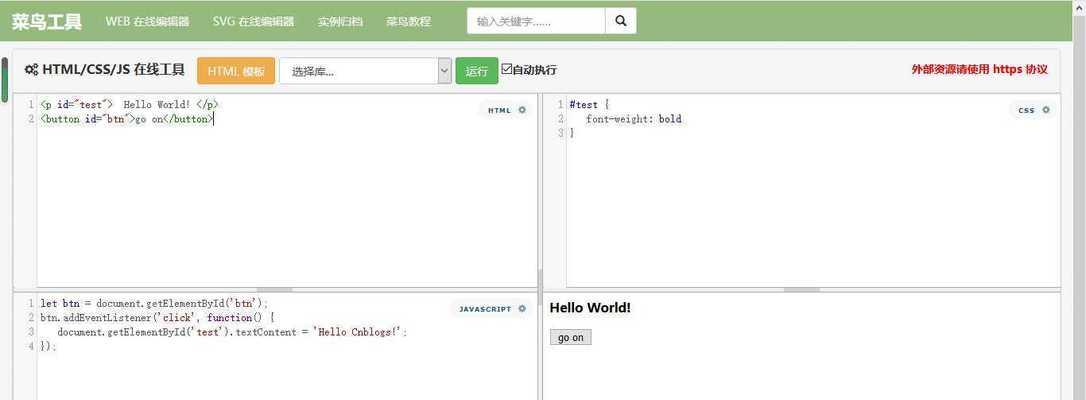Click the HTML/CSS/JS 在线工具 title
This screenshot has height=400, width=1086.
click(114, 69)
